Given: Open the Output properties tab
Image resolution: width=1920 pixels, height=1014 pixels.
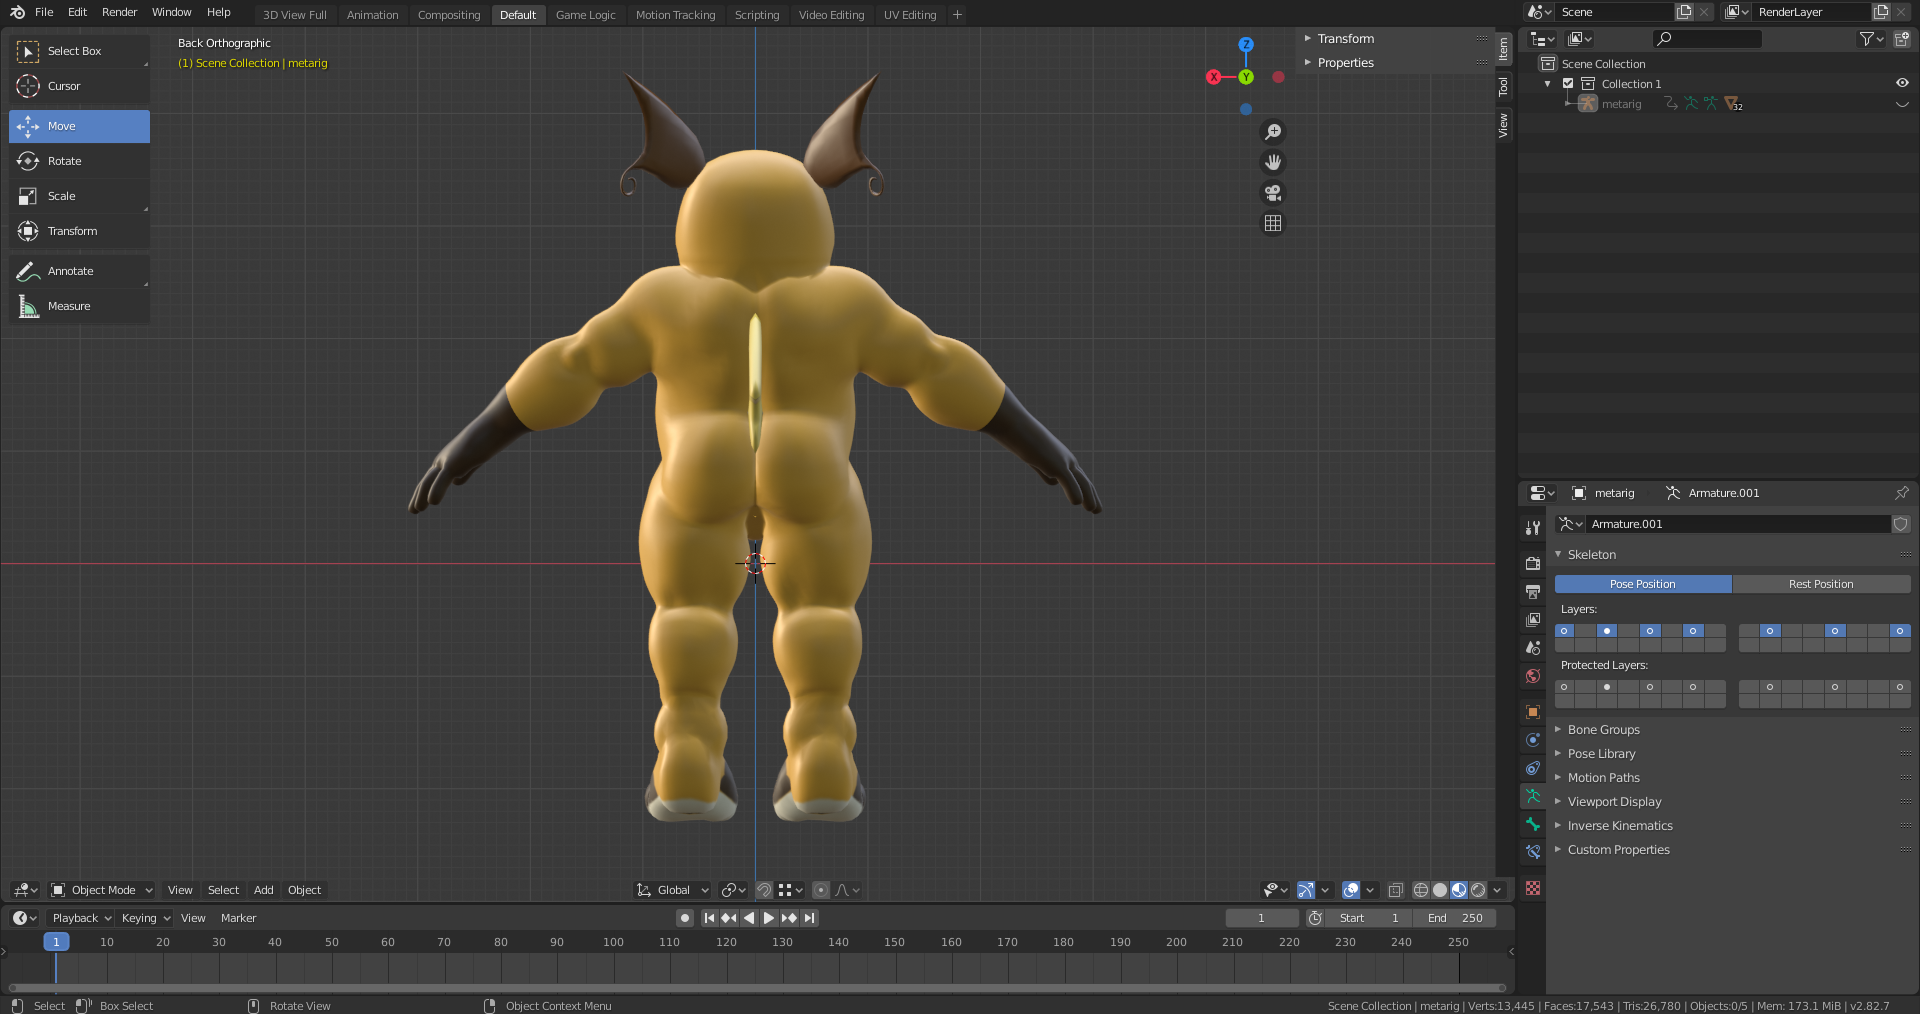Looking at the screenshot, I should [1532, 591].
